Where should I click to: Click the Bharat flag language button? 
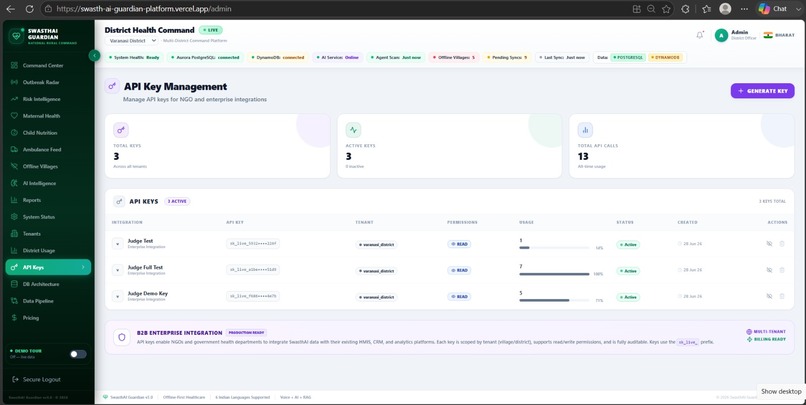[x=779, y=35]
